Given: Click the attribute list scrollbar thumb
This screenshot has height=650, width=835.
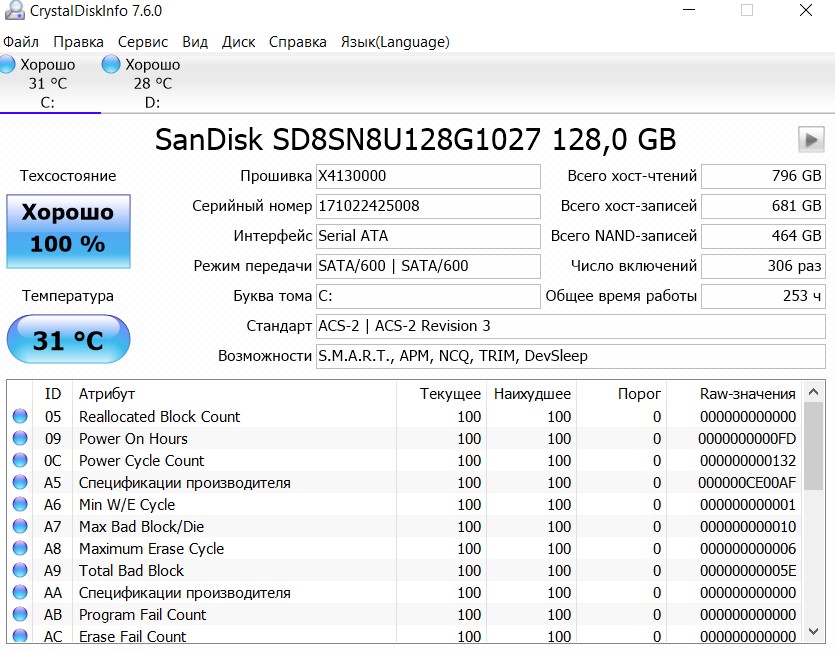Looking at the screenshot, I should pyautogui.click(x=813, y=446).
